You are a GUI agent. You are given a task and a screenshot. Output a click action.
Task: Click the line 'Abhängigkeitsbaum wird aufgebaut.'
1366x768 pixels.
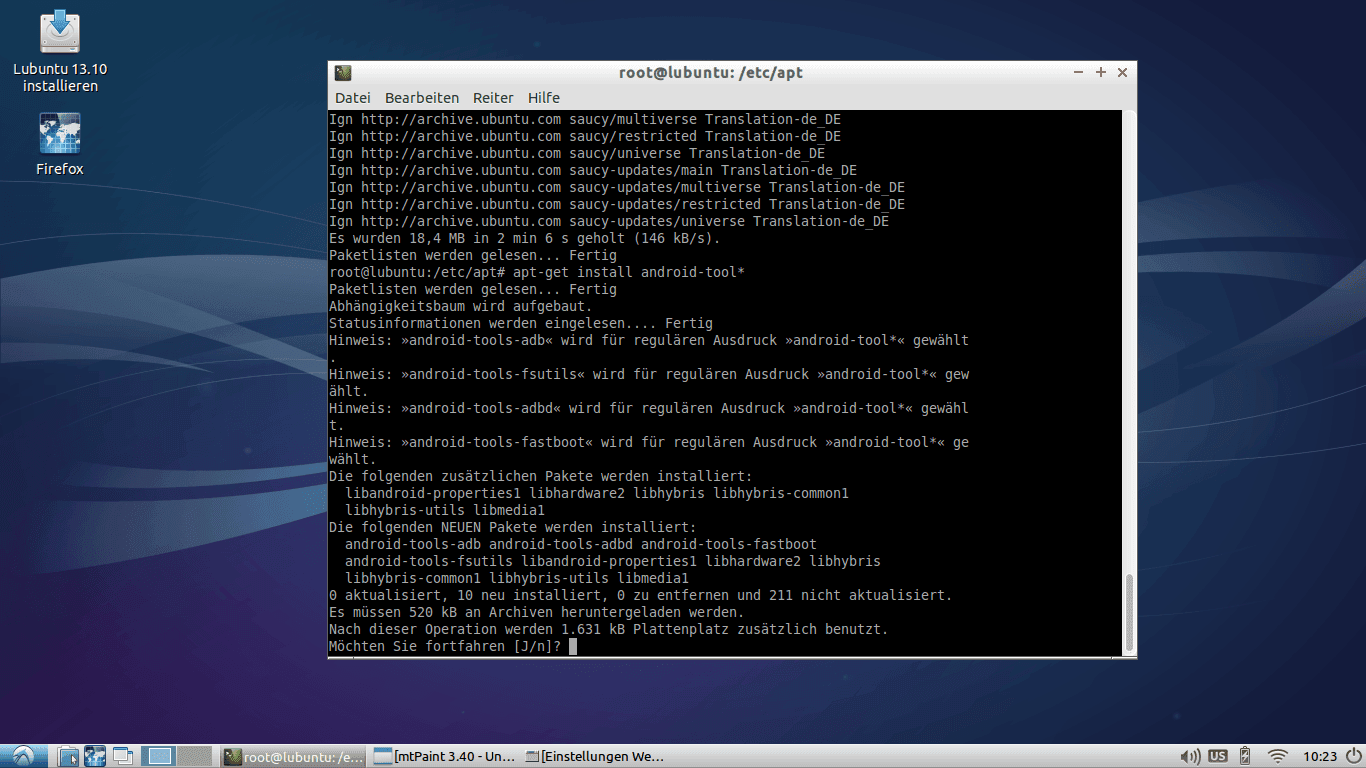click(x=461, y=306)
